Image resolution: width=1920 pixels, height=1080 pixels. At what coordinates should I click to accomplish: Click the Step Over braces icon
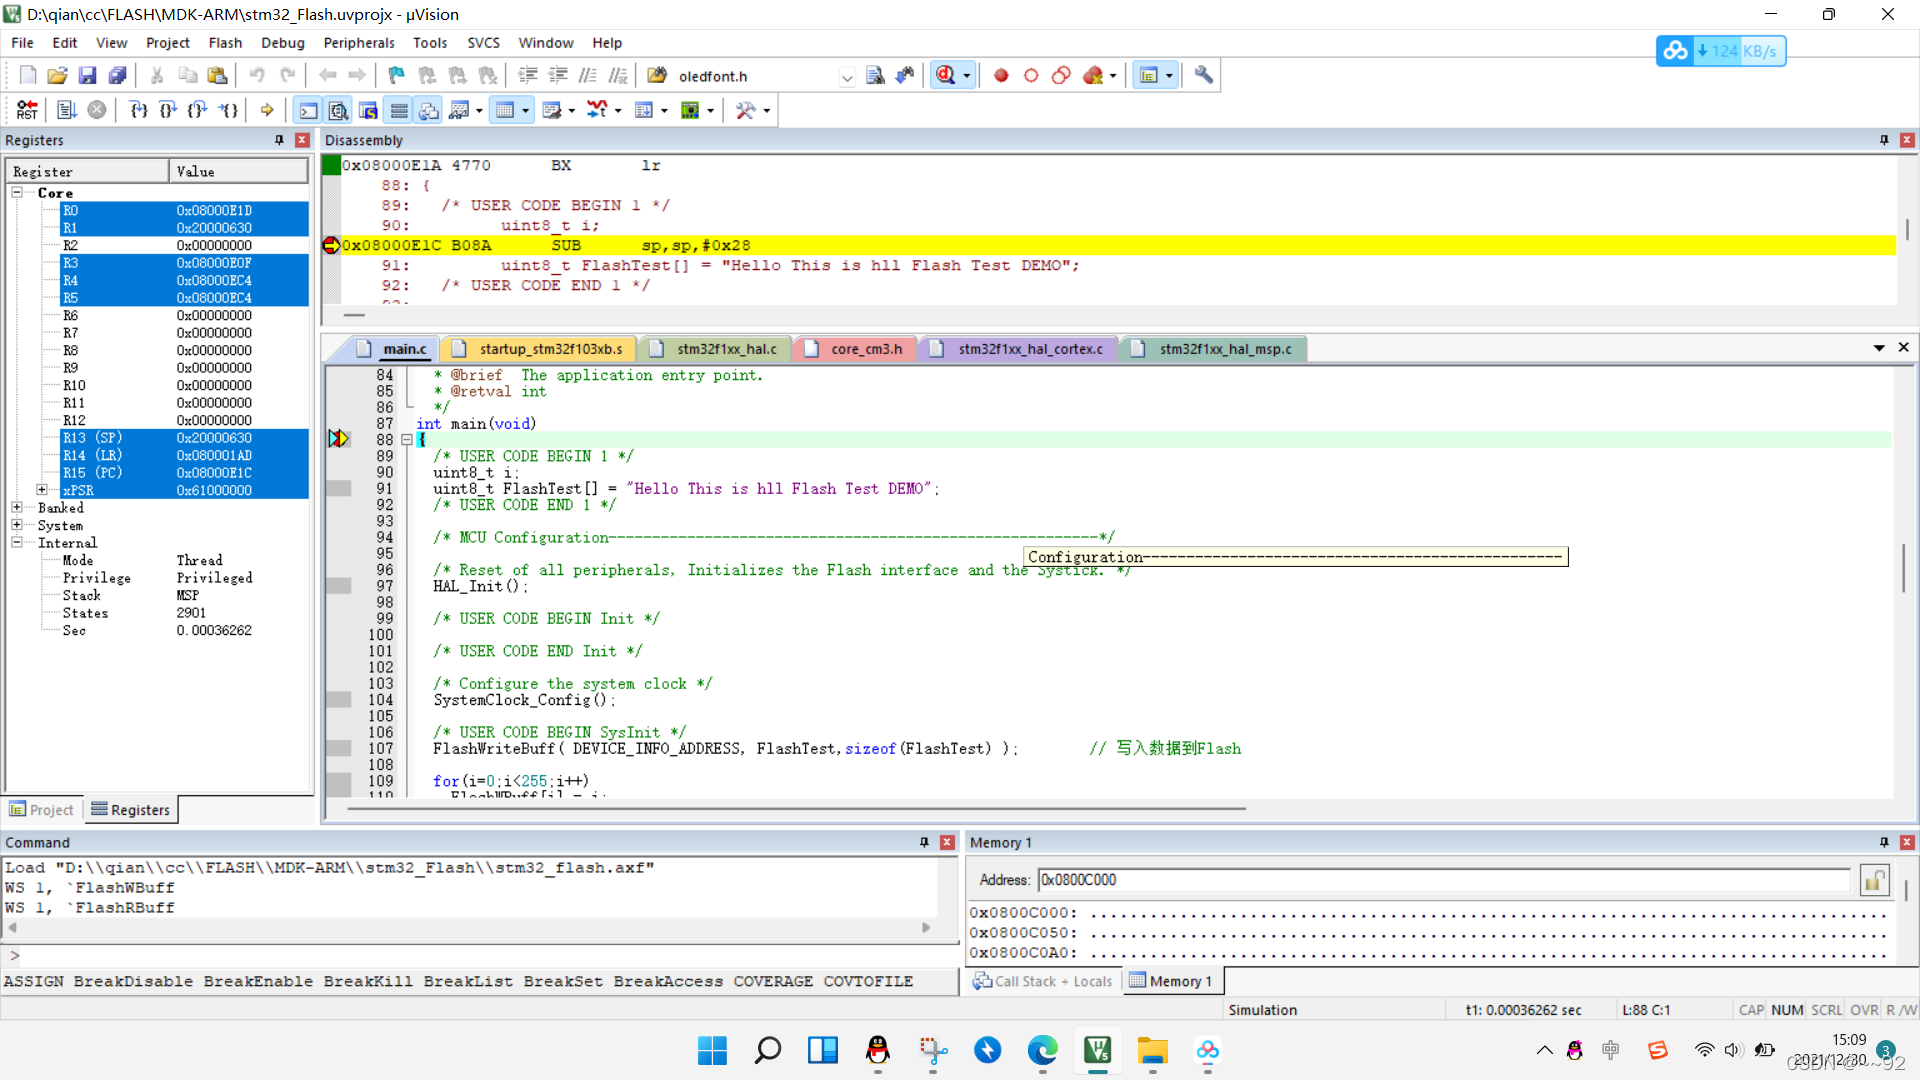point(168,110)
